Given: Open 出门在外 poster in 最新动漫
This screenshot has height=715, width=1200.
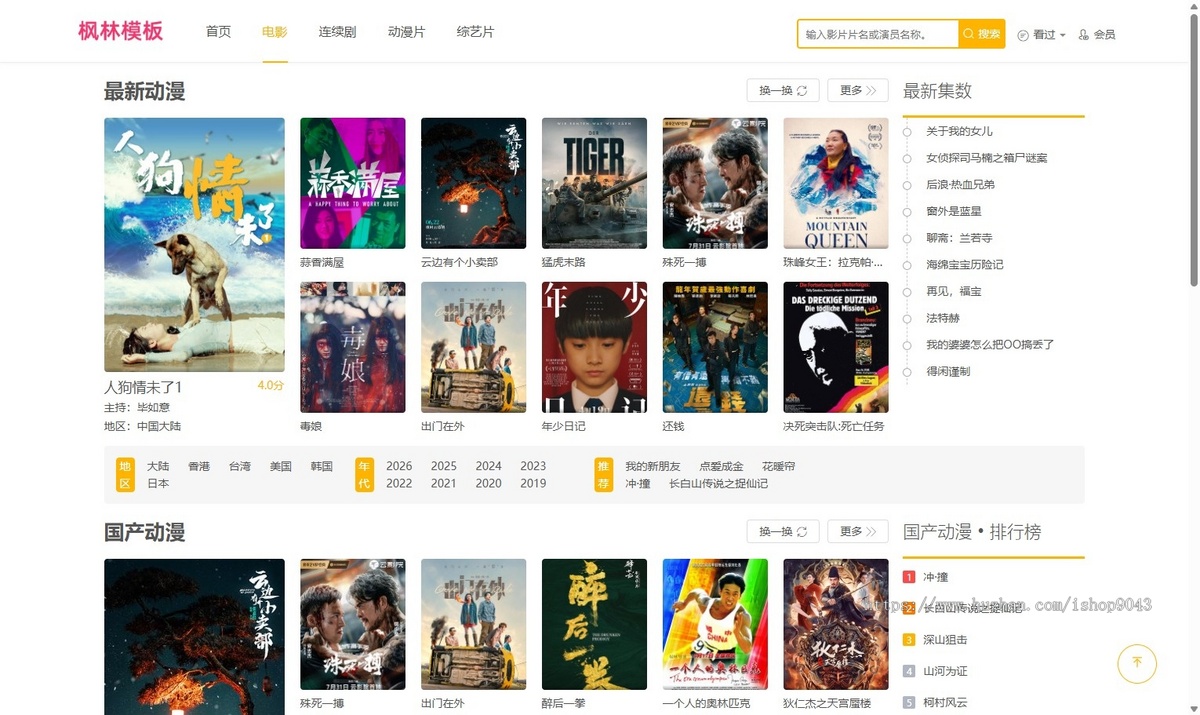Looking at the screenshot, I should 474,347.
